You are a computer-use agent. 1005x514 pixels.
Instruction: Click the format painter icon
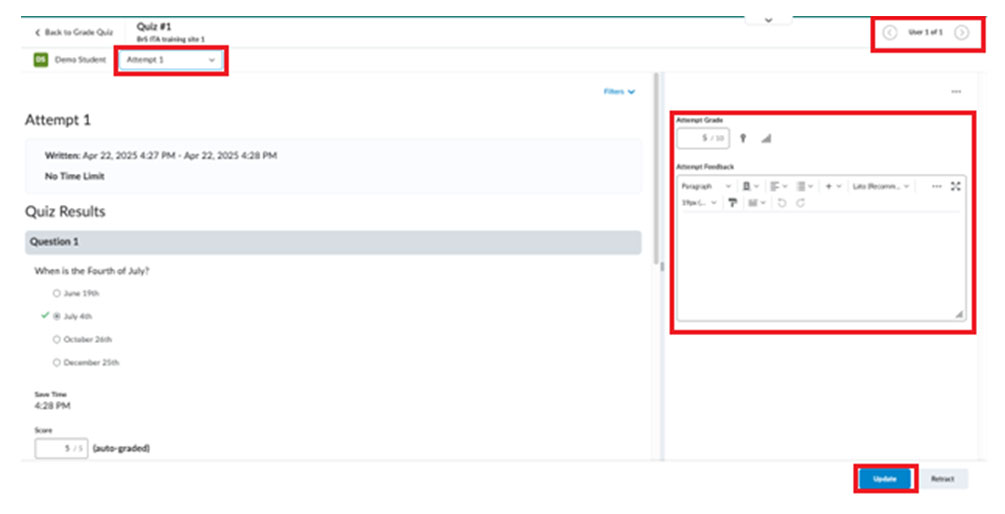(x=732, y=203)
